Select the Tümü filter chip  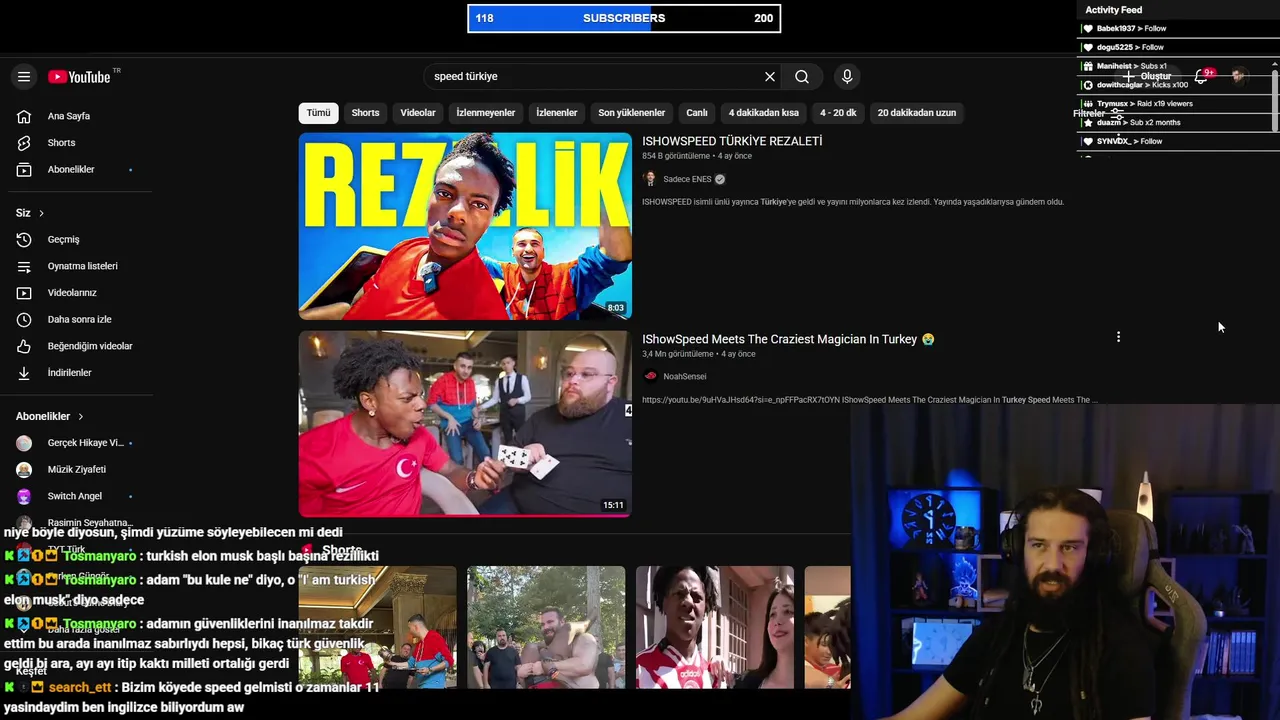point(318,113)
